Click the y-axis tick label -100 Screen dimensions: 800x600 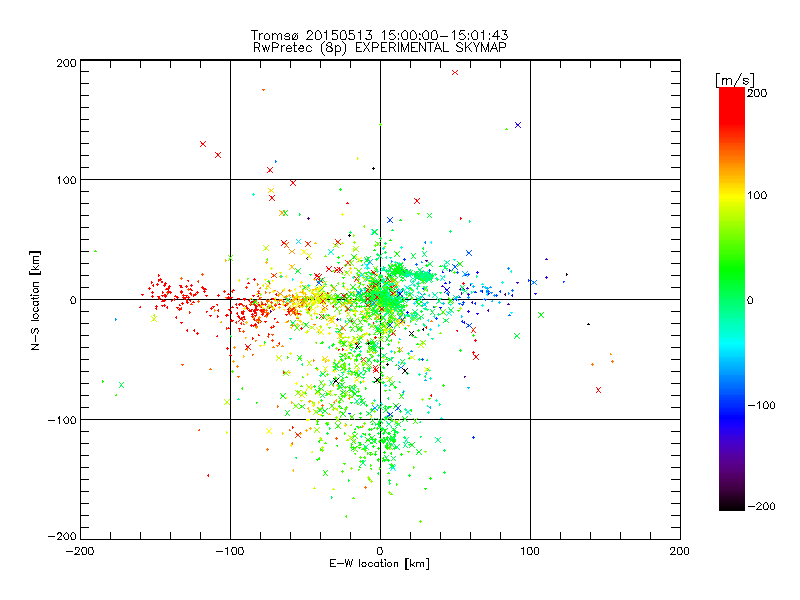pos(62,420)
